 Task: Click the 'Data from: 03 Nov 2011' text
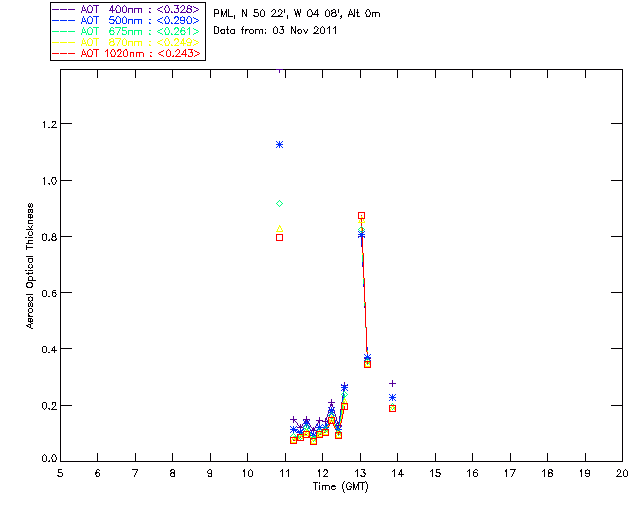click(x=275, y=30)
